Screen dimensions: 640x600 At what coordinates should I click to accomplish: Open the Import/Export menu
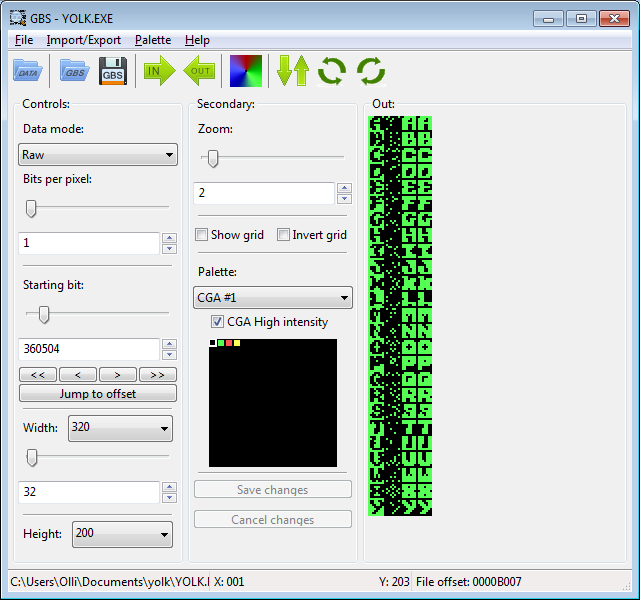click(84, 40)
